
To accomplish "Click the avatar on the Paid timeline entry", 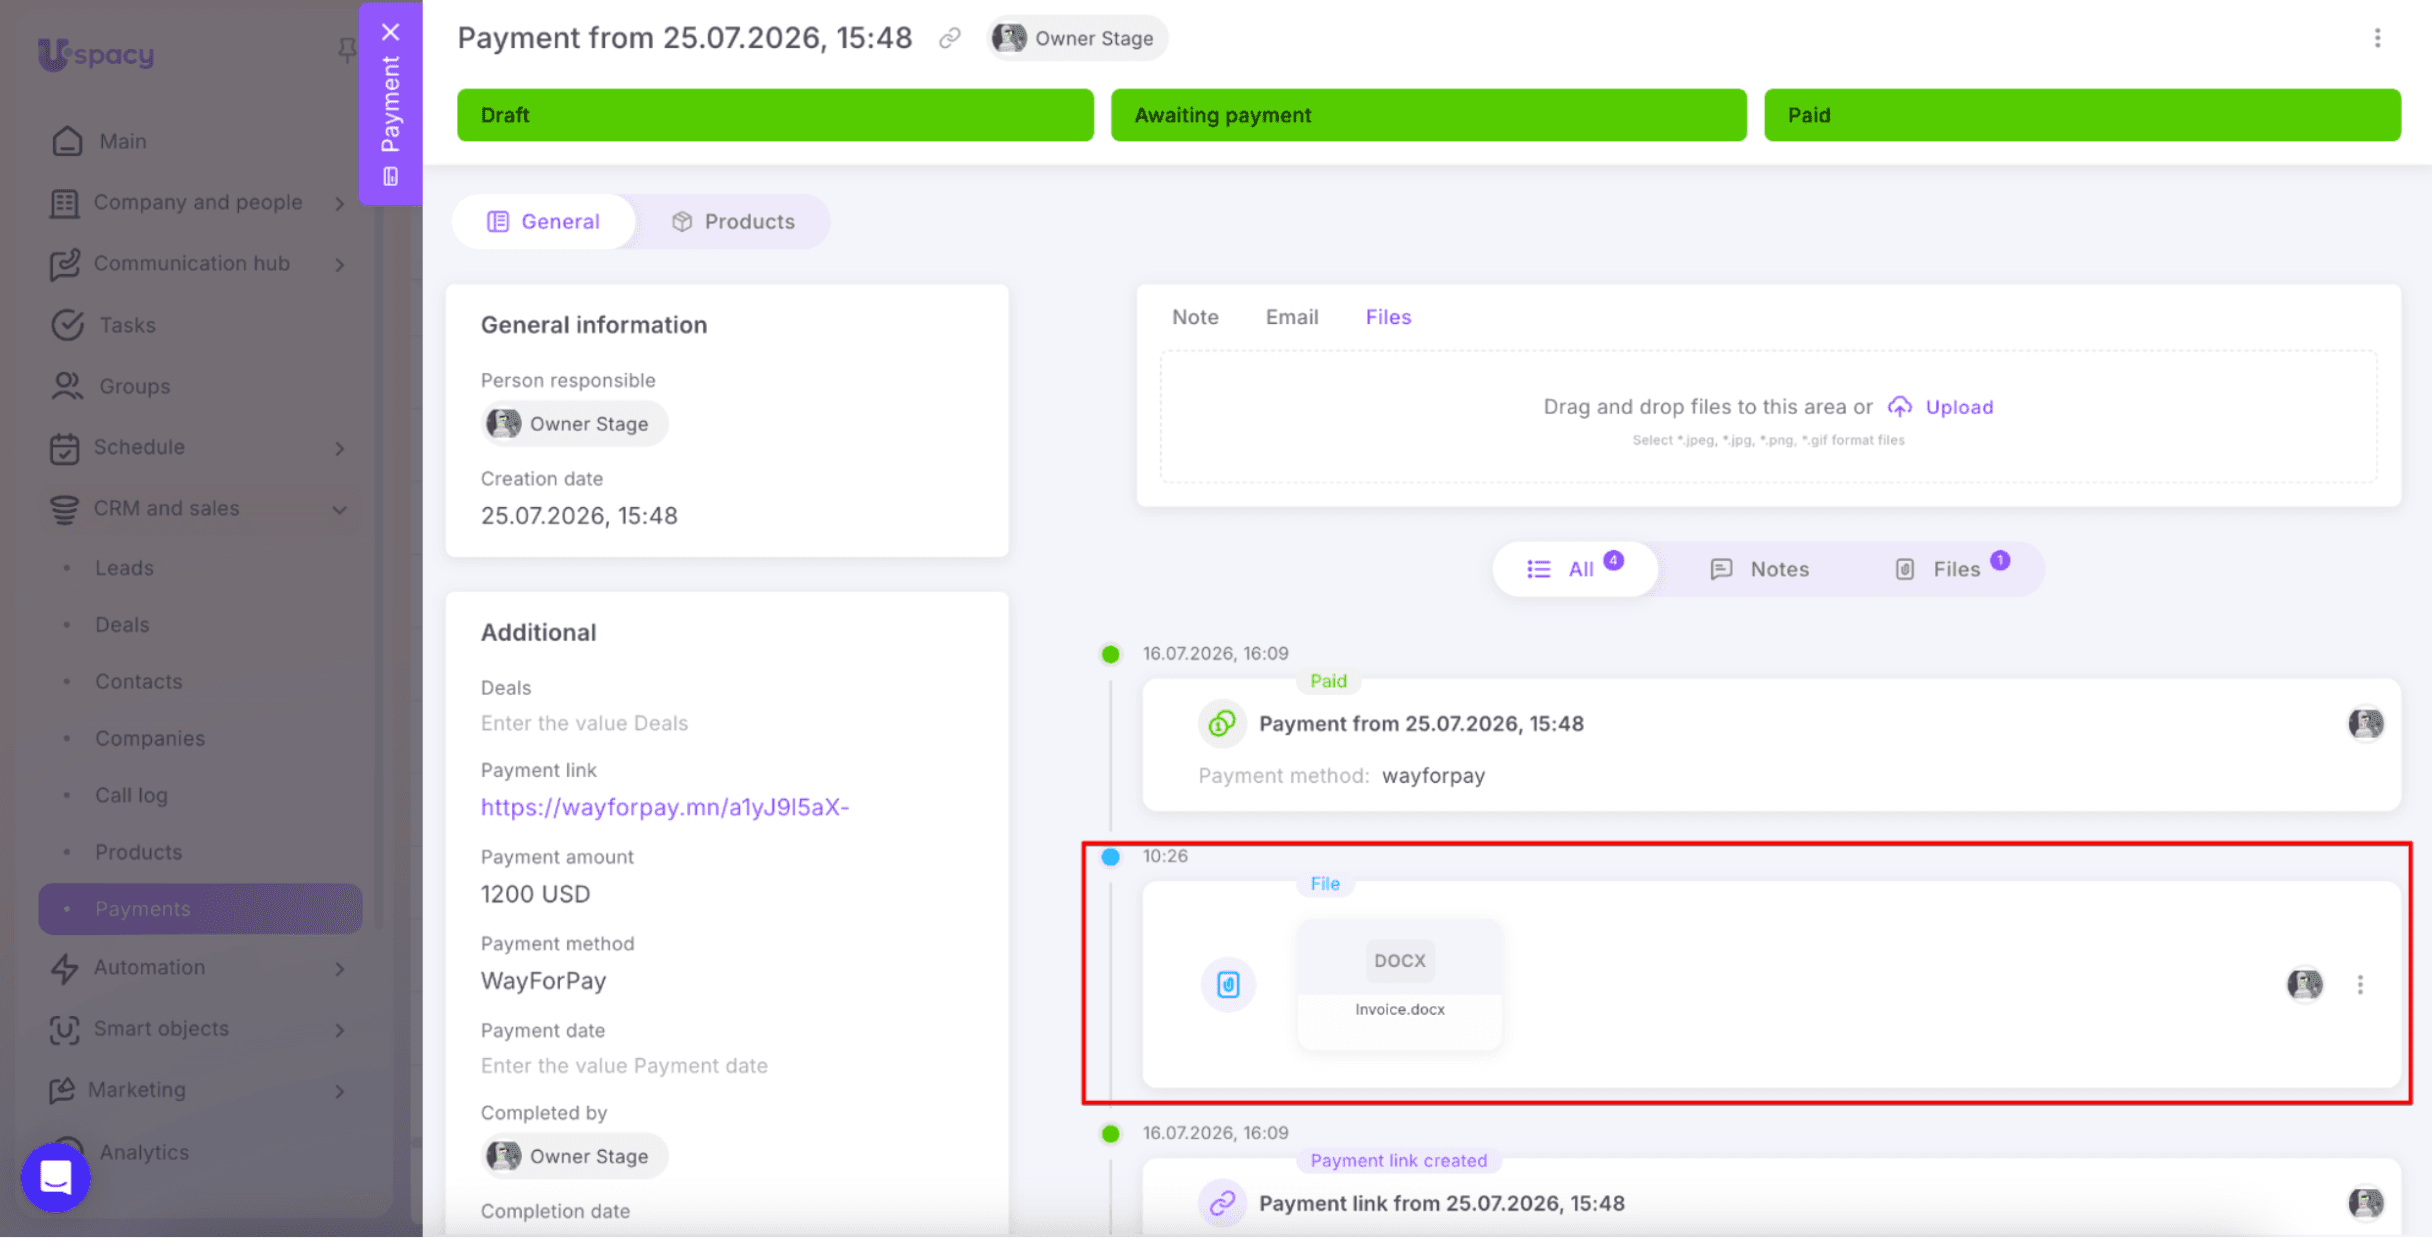I will 2366,723.
